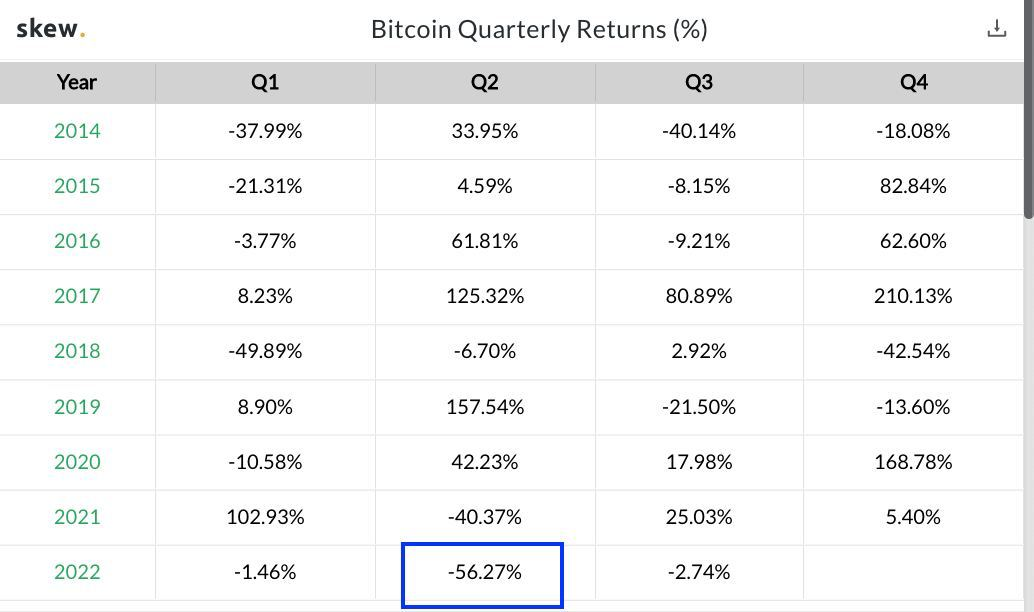Viewport: 1034px width, 612px height.
Task: Open the 2017 year link
Action: tap(77, 296)
